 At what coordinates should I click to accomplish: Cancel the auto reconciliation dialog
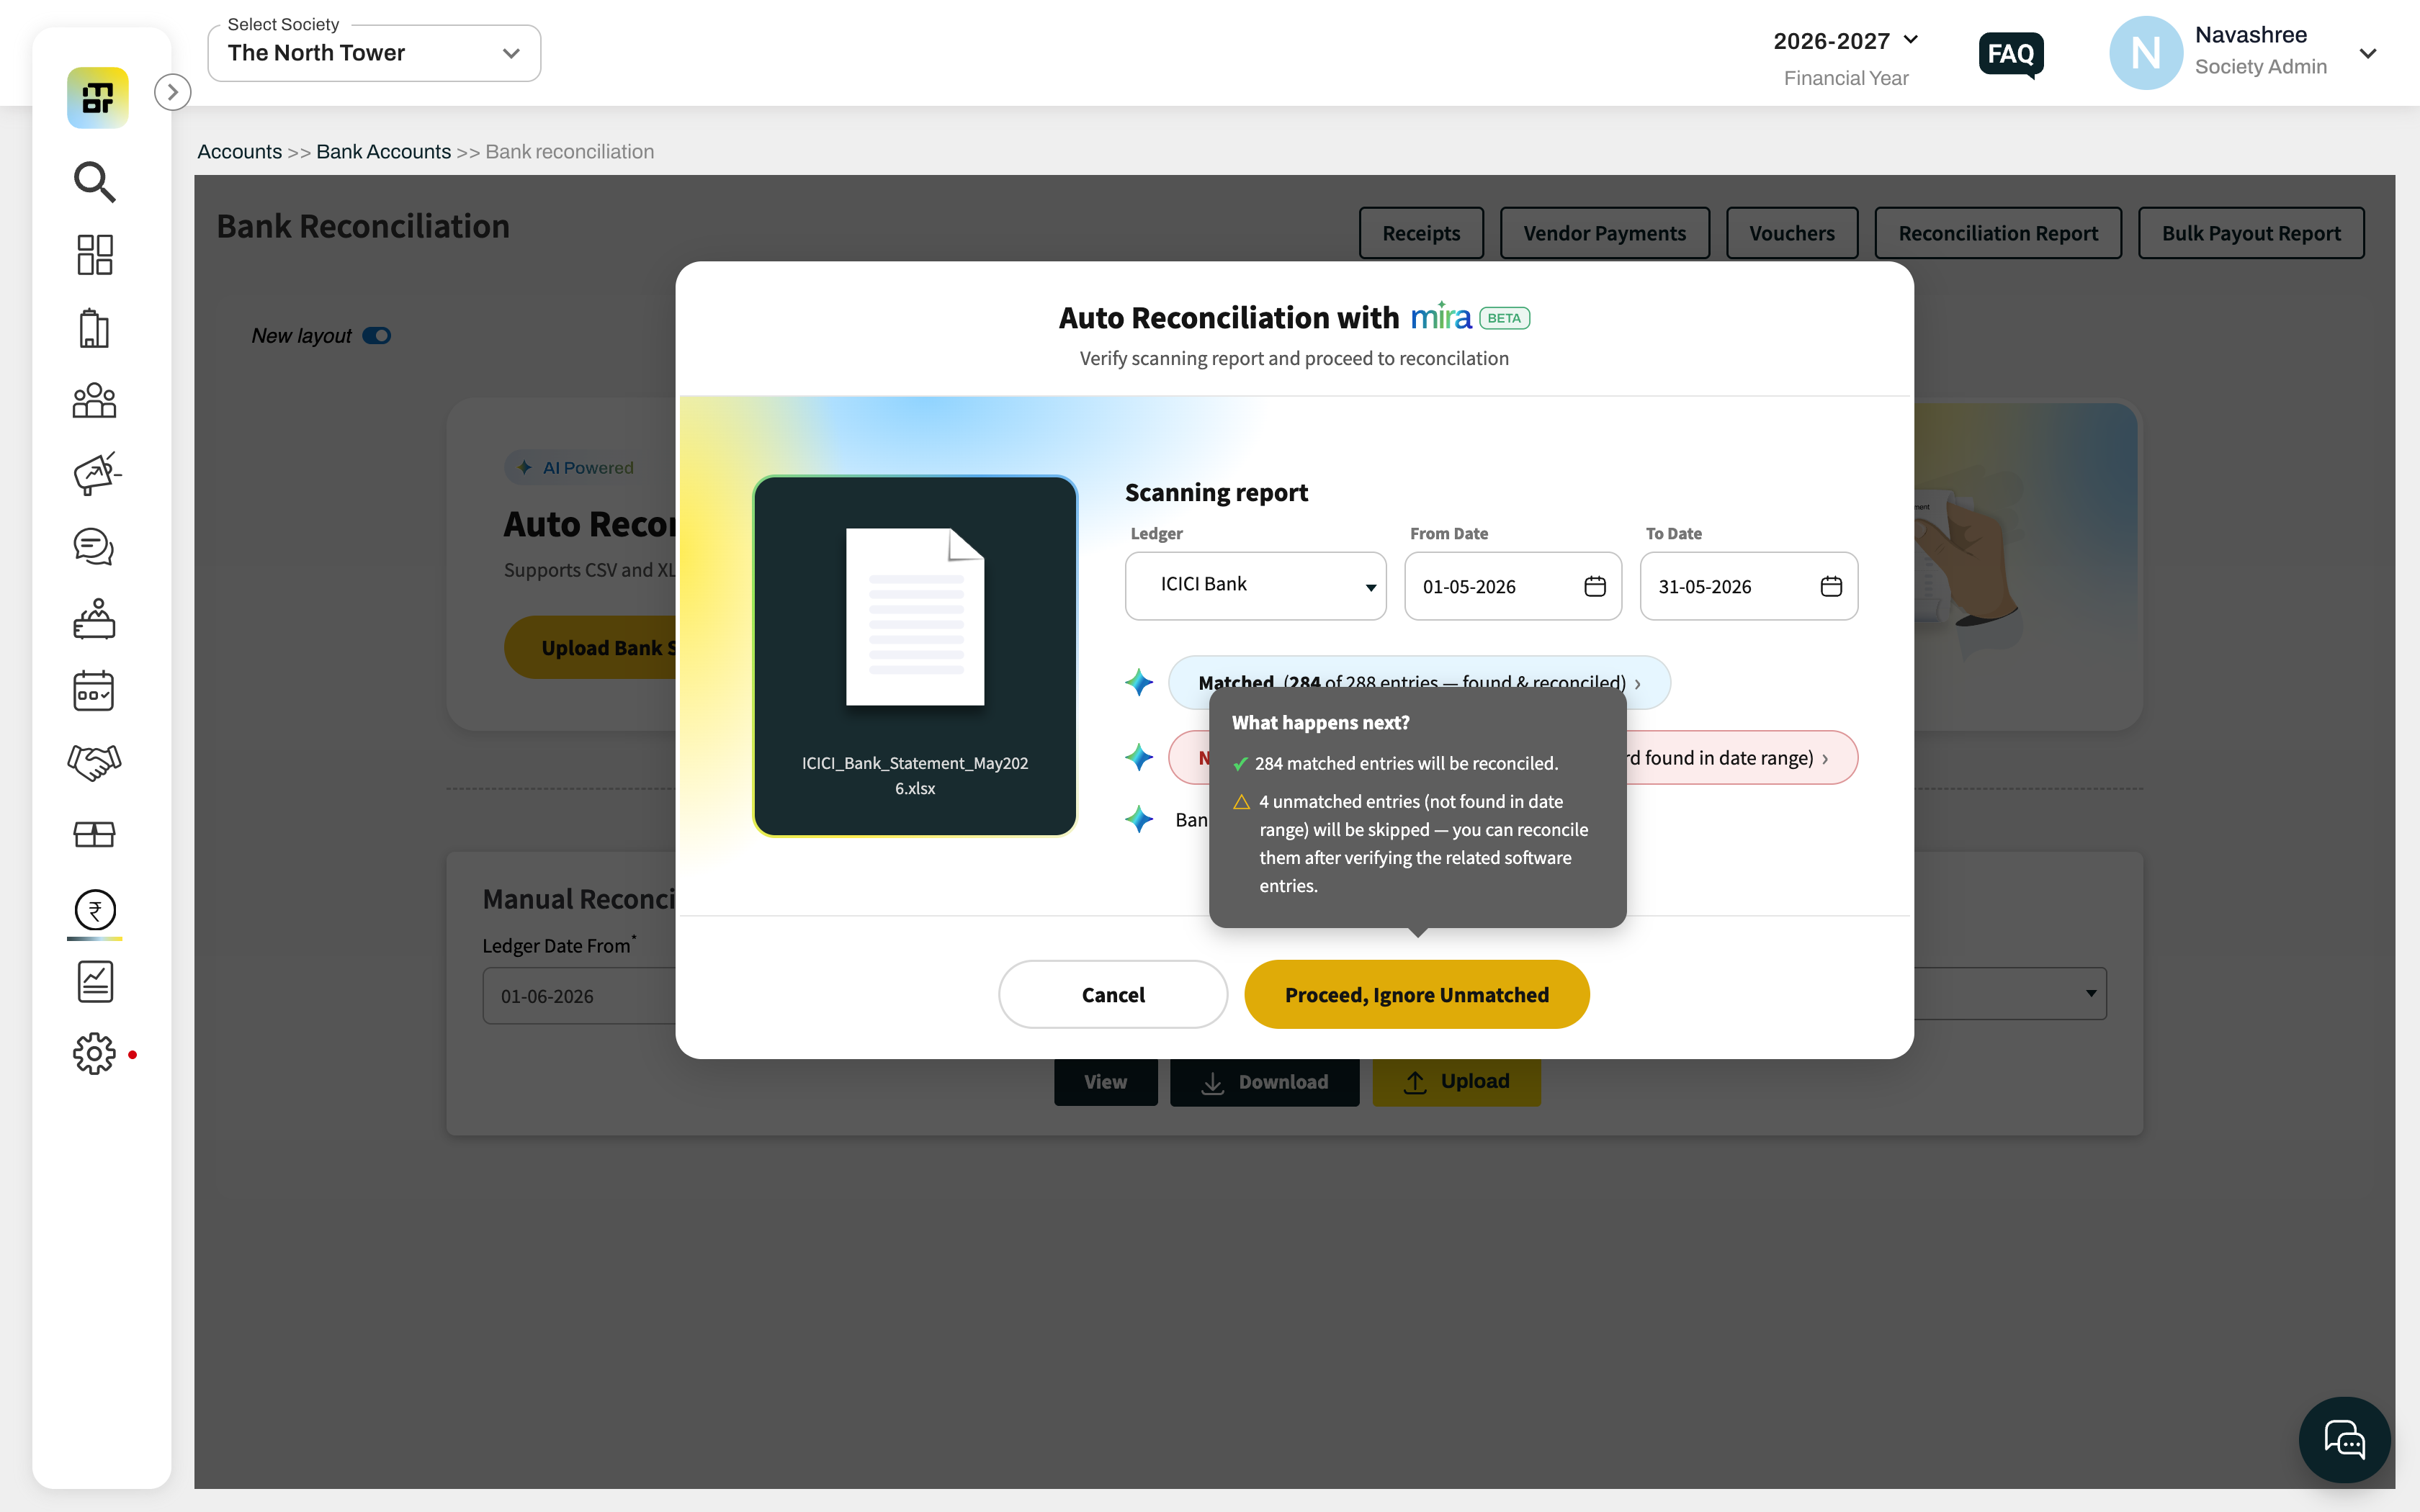click(1113, 994)
